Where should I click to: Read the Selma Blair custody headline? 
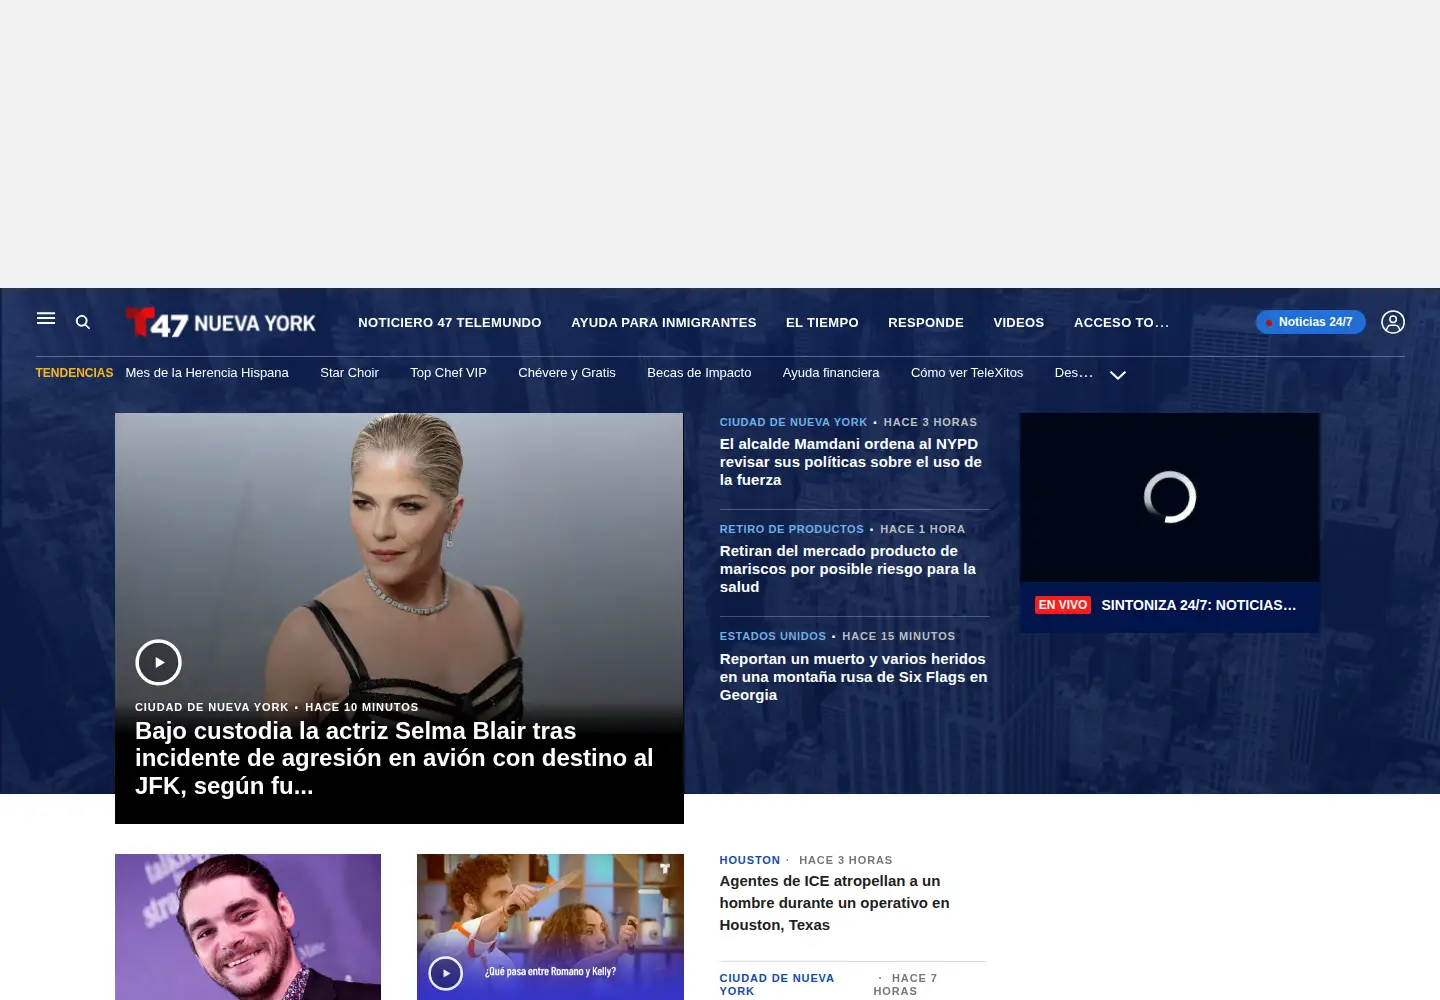(394, 758)
